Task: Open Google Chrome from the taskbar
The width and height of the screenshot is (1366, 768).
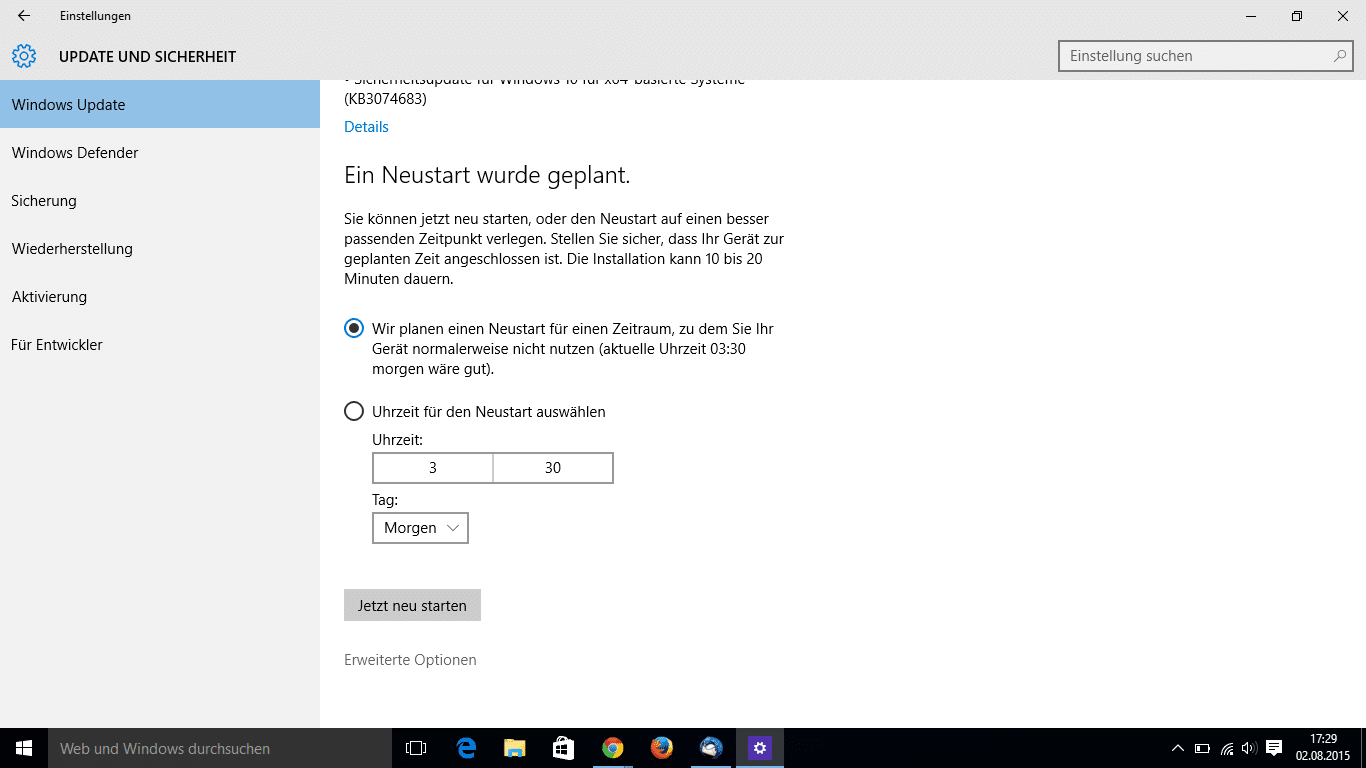Action: pyautogui.click(x=613, y=748)
